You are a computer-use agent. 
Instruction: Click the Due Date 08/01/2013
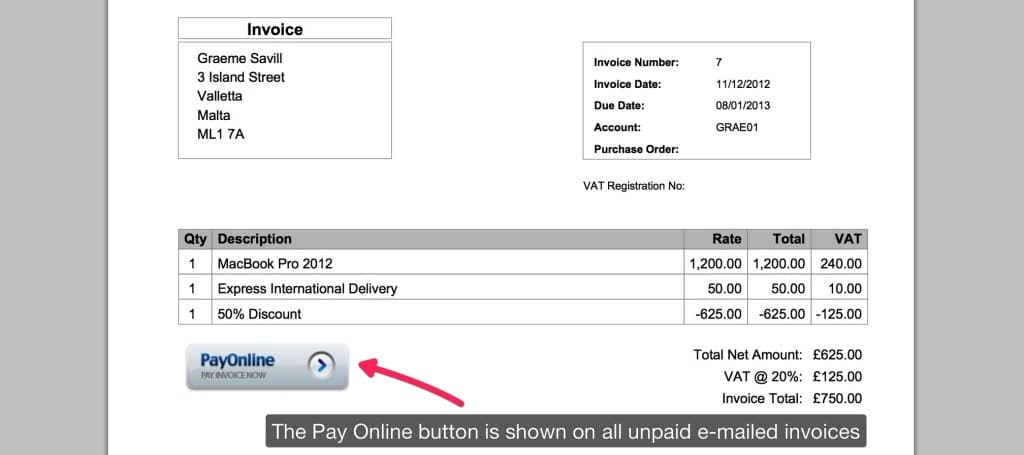pyautogui.click(x=743, y=106)
